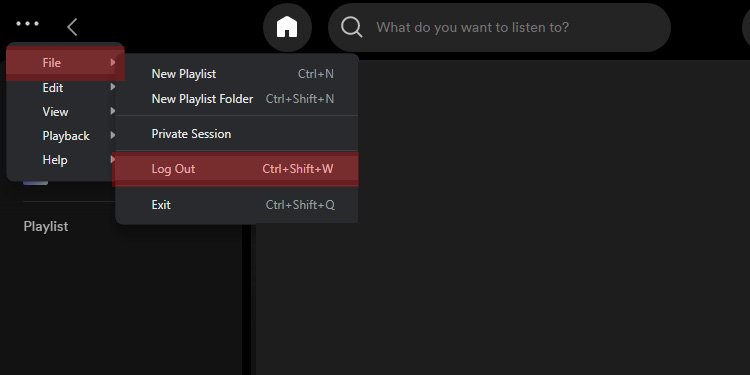This screenshot has width=750, height=375.
Task: Click Log Out in the File submenu
Action: (x=235, y=169)
